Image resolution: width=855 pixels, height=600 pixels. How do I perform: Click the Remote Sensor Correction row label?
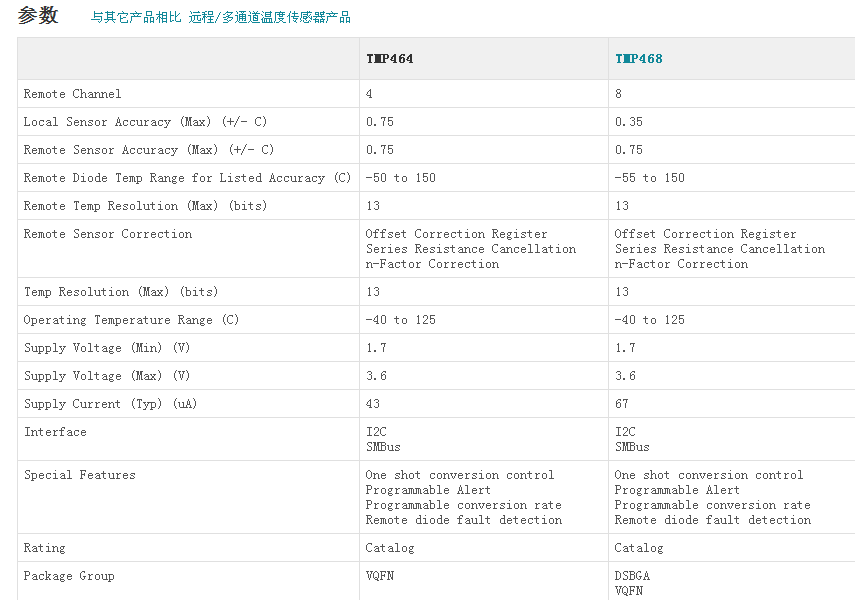coord(107,234)
